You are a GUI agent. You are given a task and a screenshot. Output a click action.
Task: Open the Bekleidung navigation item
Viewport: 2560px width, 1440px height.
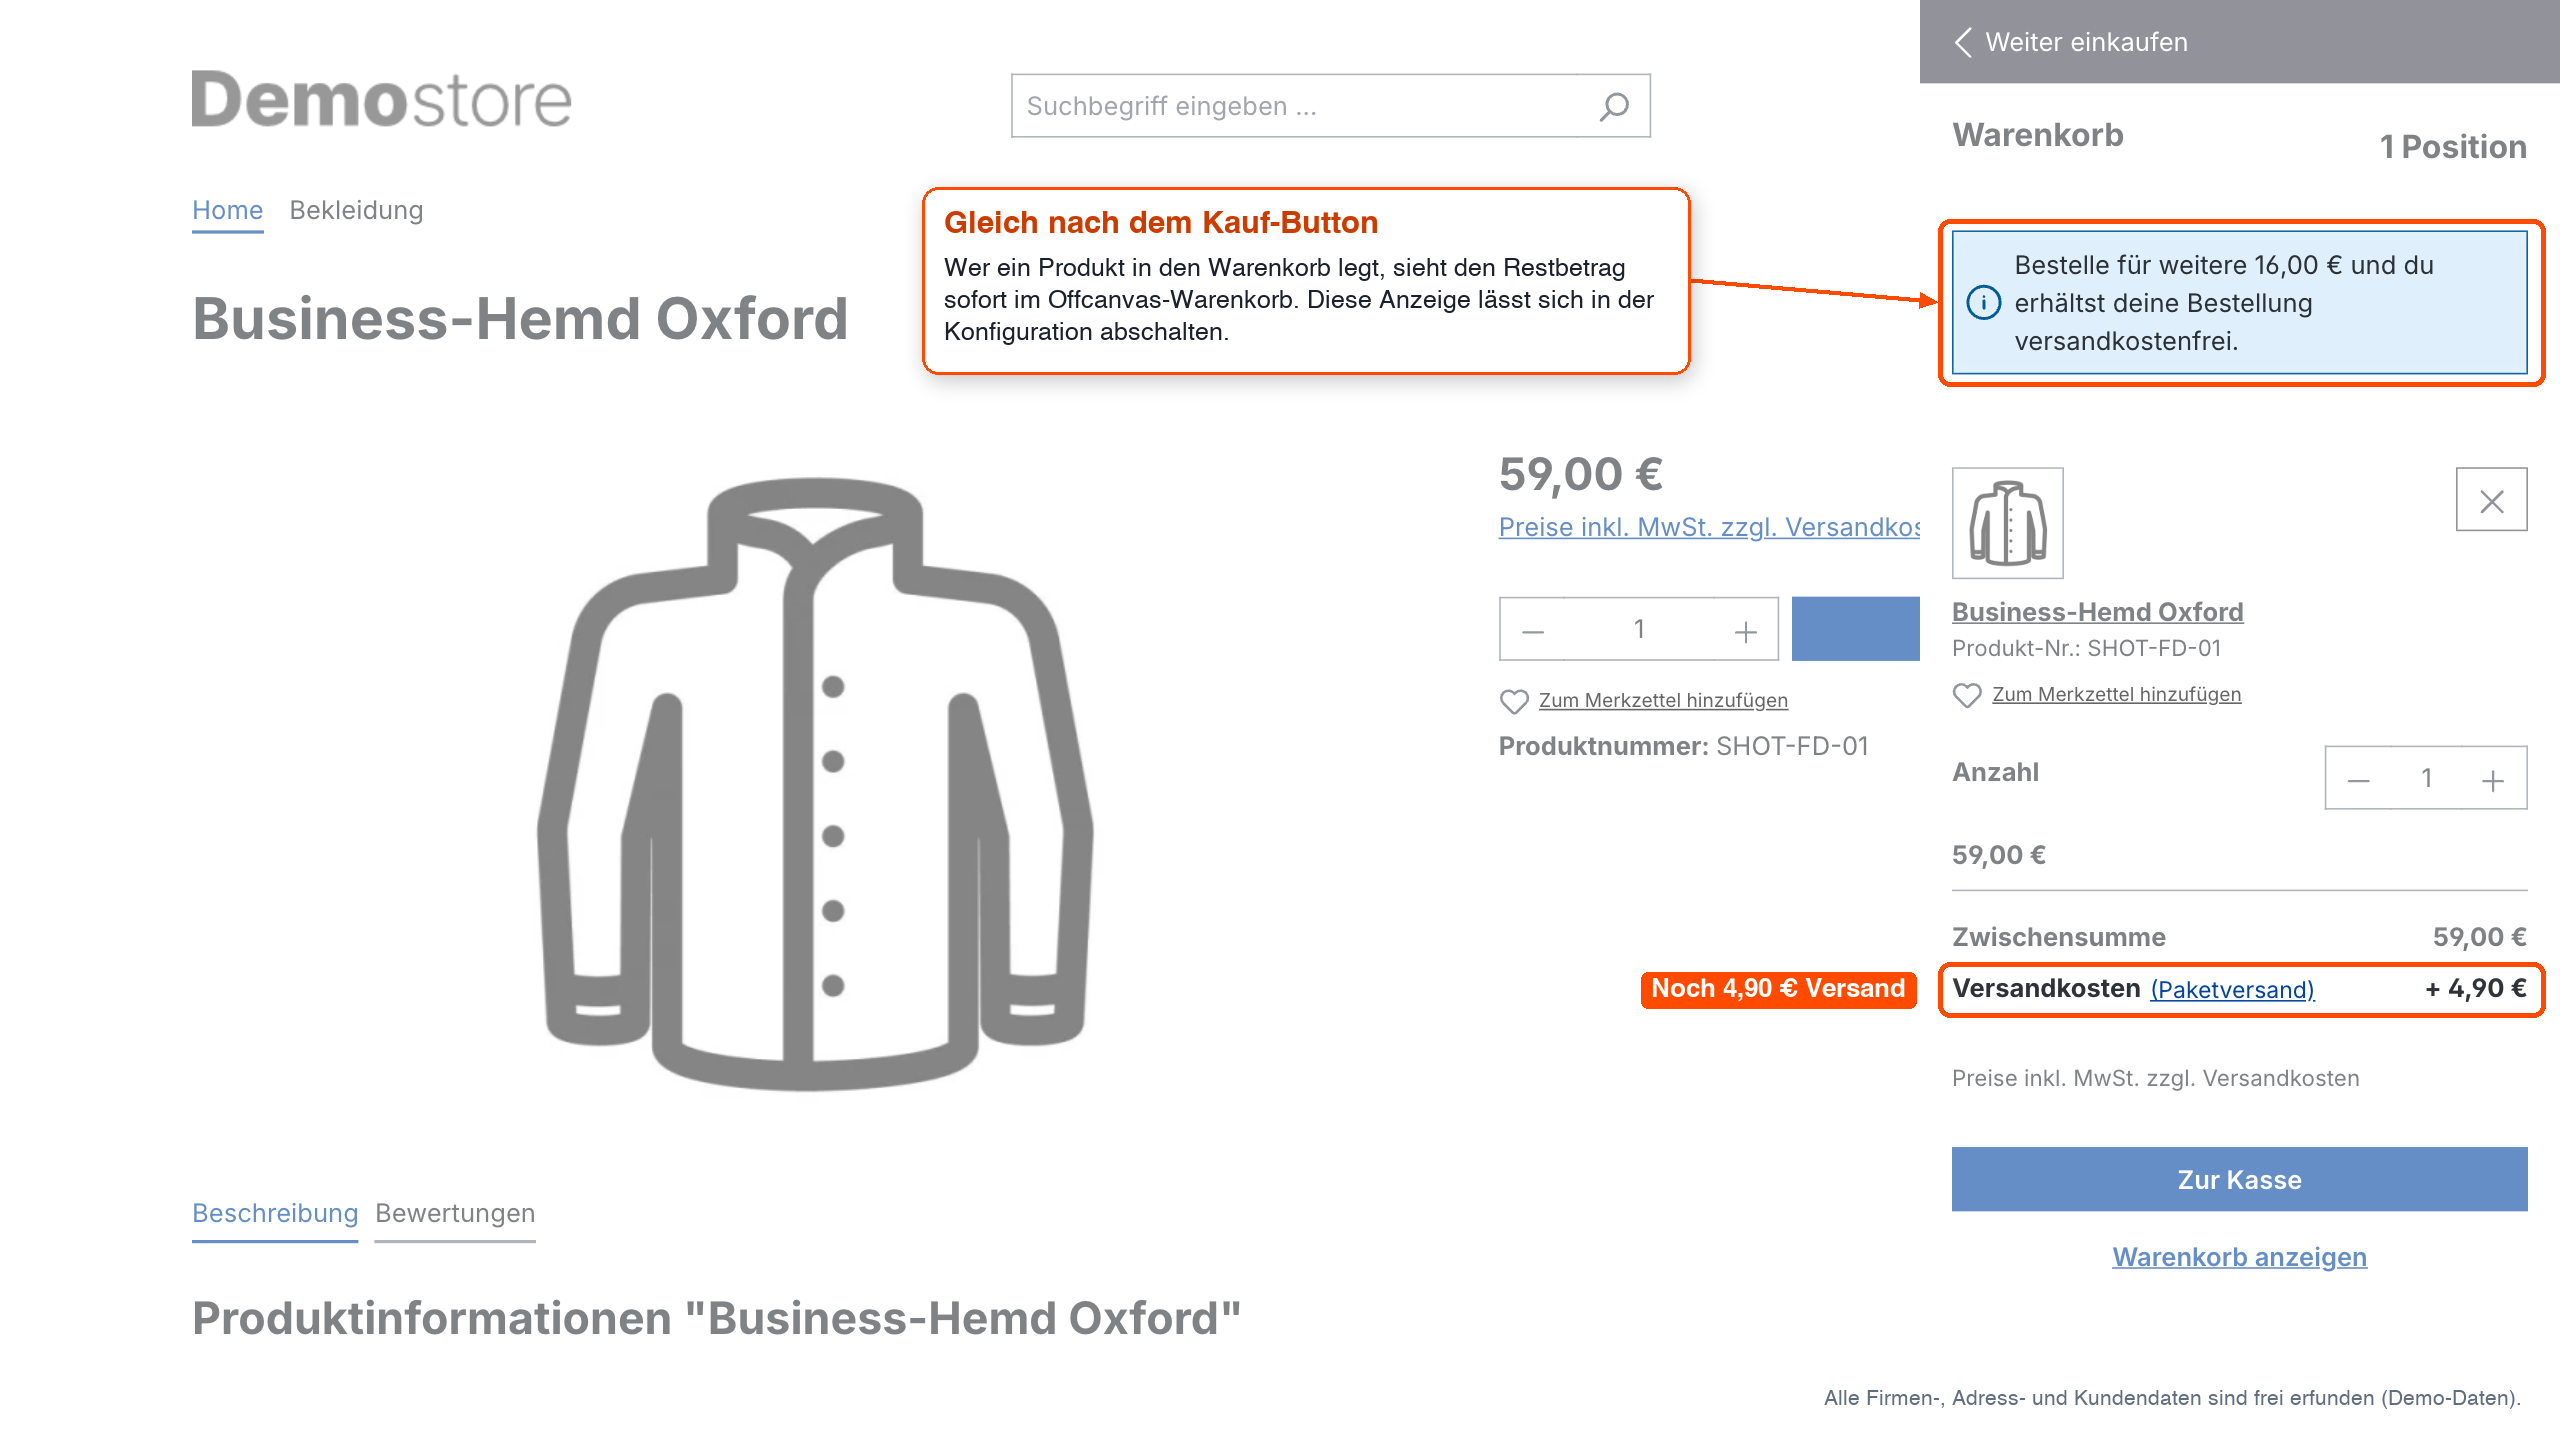[356, 211]
